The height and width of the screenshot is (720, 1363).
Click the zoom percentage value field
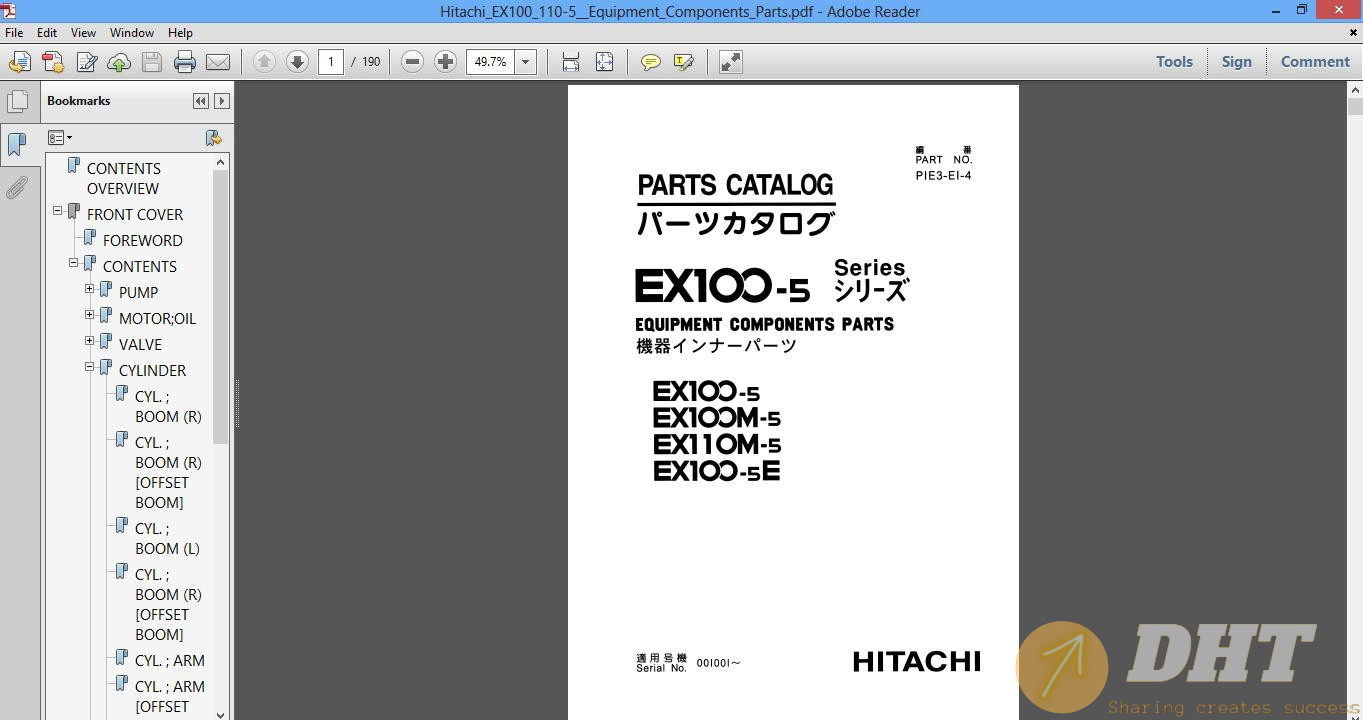click(x=490, y=62)
